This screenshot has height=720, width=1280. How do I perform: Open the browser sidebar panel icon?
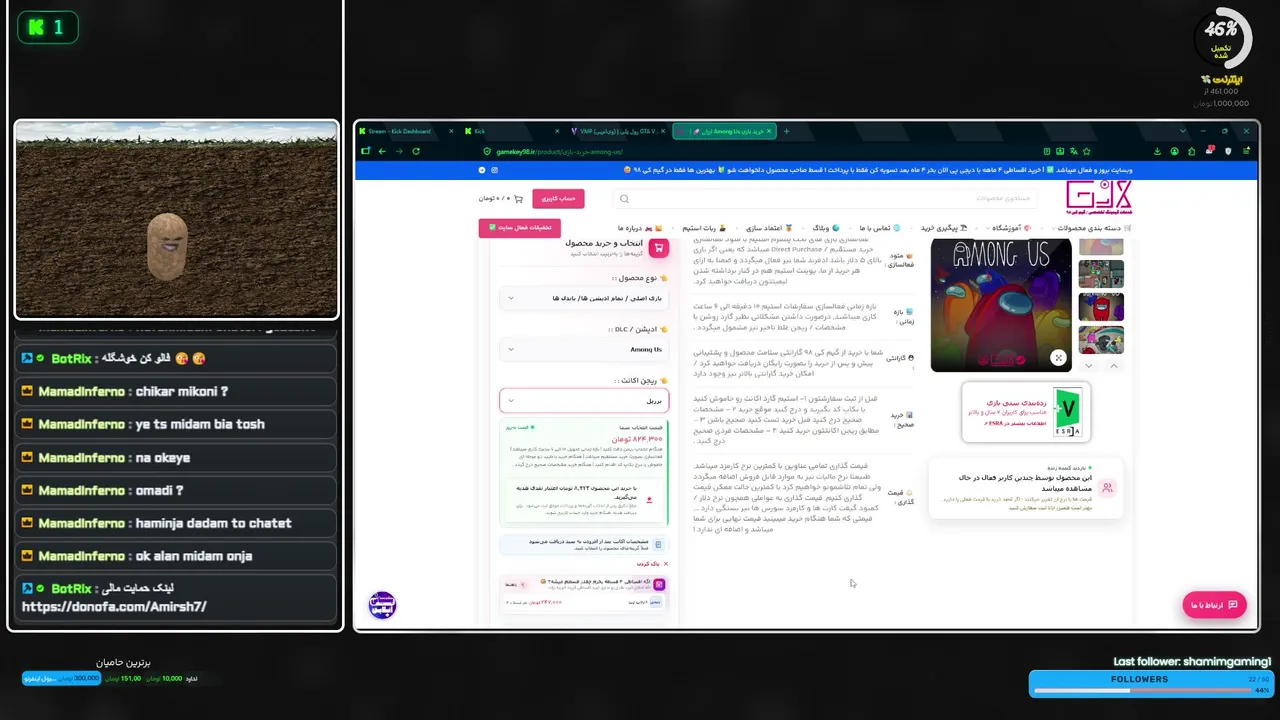365,151
